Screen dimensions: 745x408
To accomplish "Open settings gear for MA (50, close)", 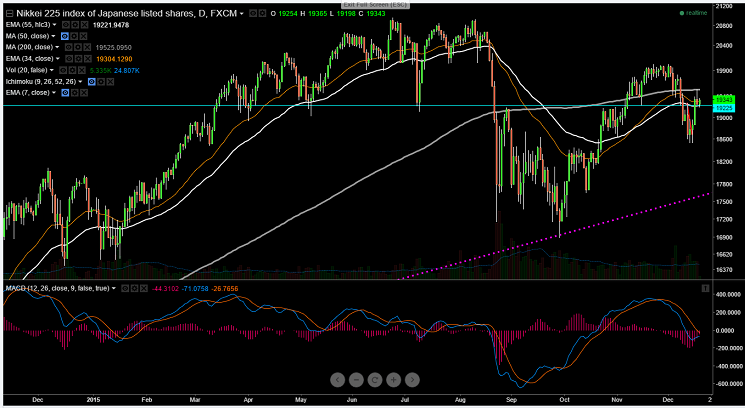I will [74, 36].
